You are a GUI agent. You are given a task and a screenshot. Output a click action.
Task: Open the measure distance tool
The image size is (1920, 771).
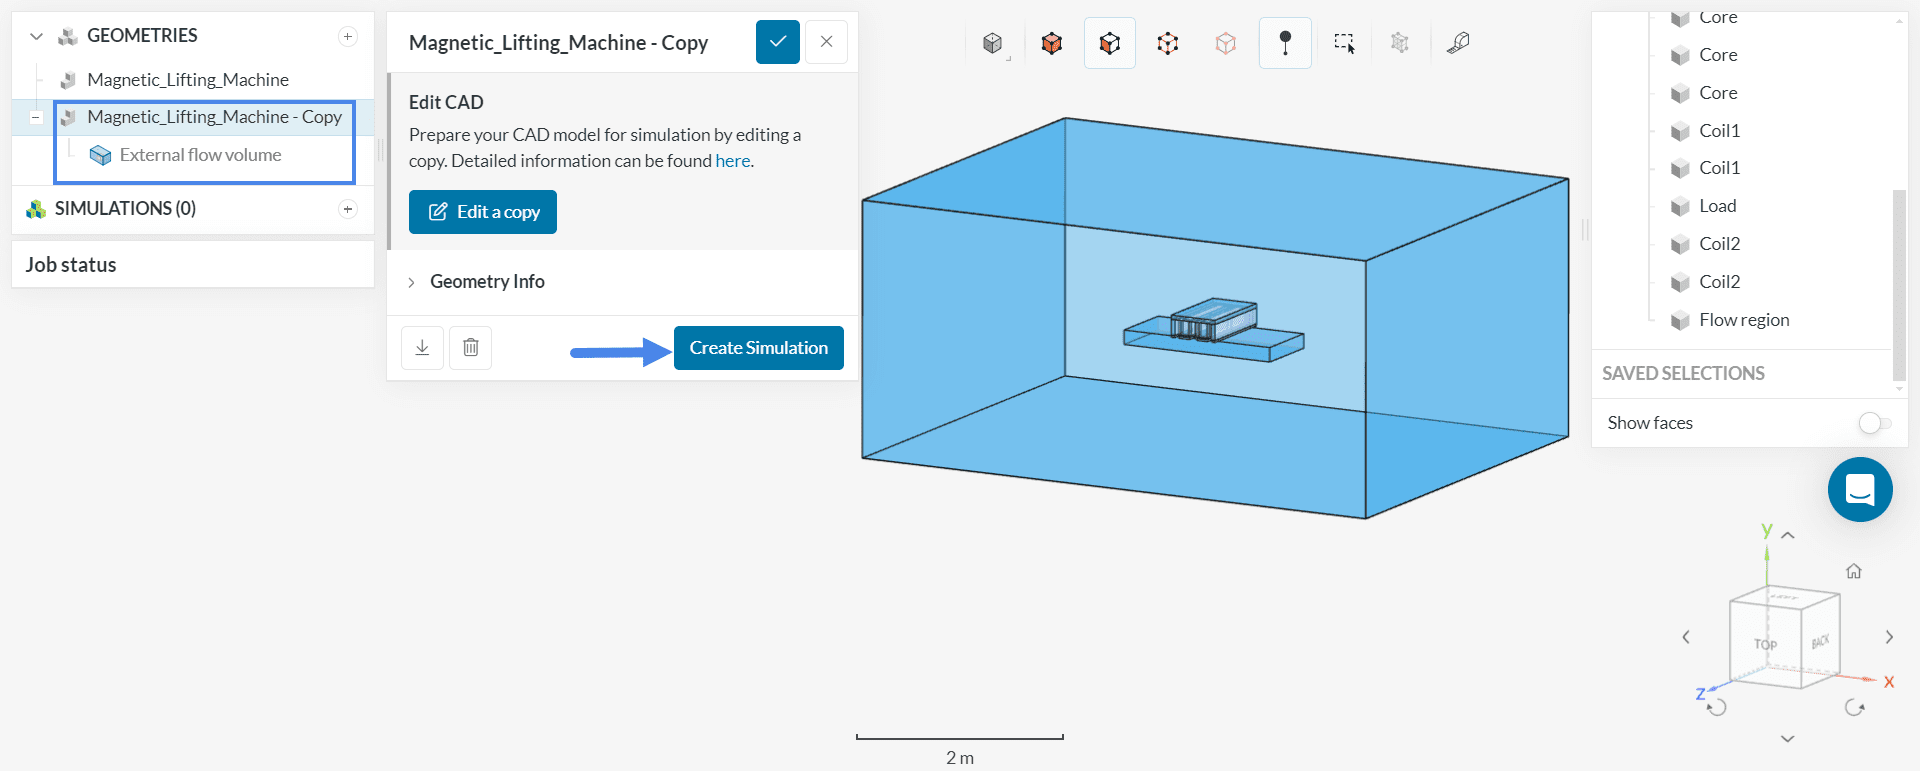[x=1458, y=43]
